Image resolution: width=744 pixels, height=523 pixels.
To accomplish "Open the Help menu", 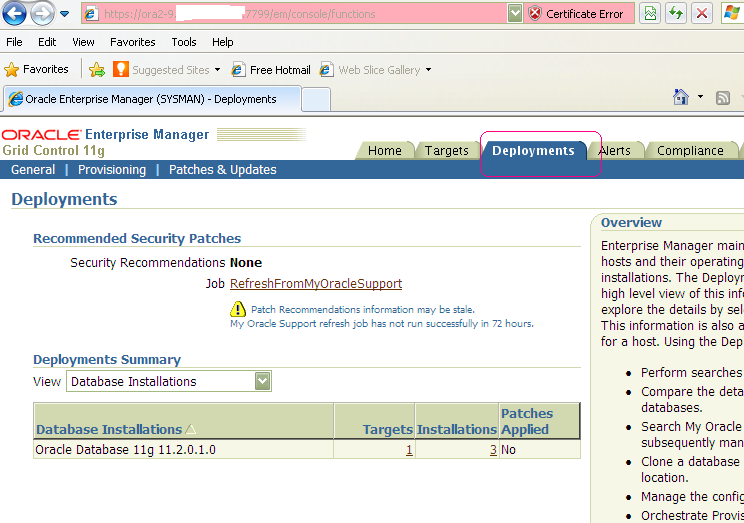I will pyautogui.click(x=222, y=42).
